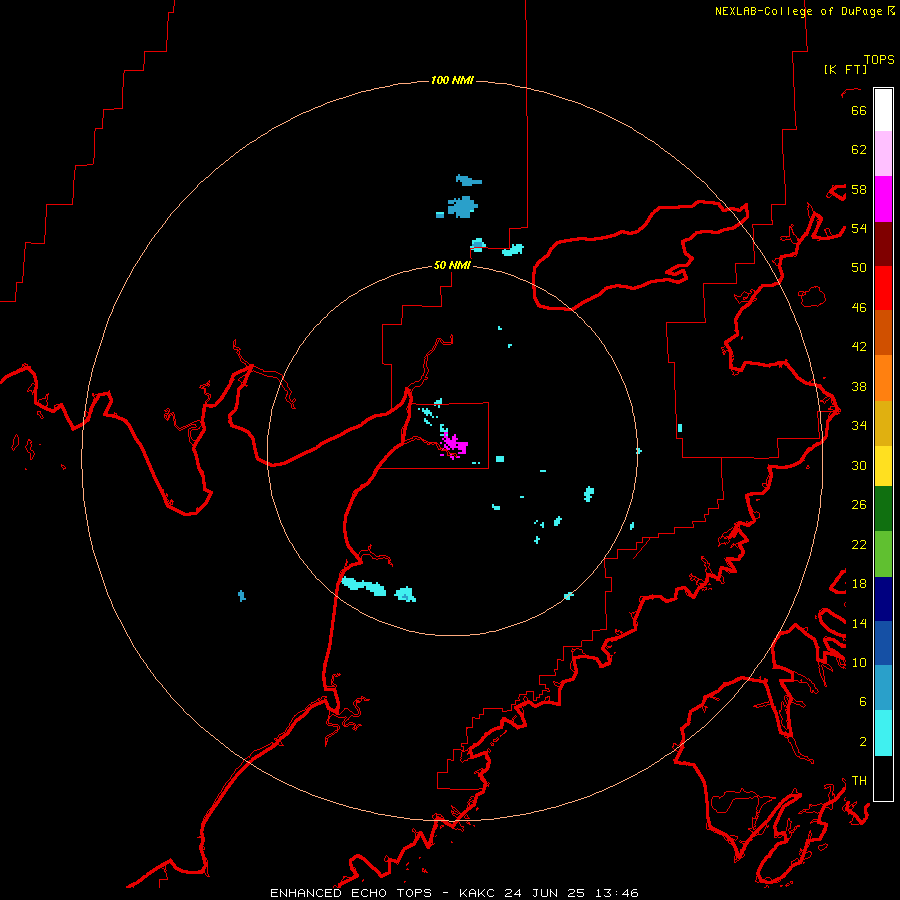Click the "TH" threshold label

(859, 781)
